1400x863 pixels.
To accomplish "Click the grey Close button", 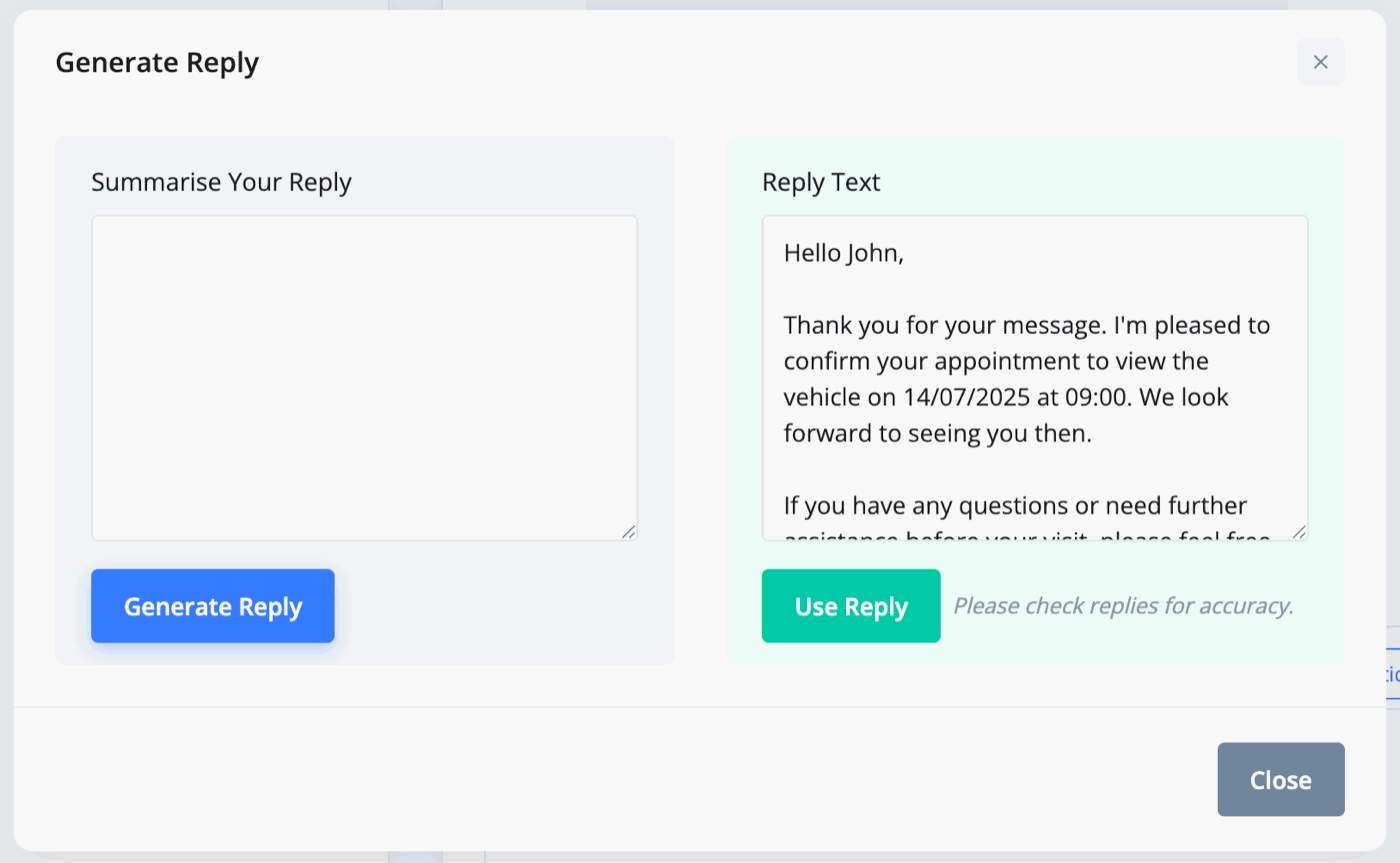I will (1281, 780).
